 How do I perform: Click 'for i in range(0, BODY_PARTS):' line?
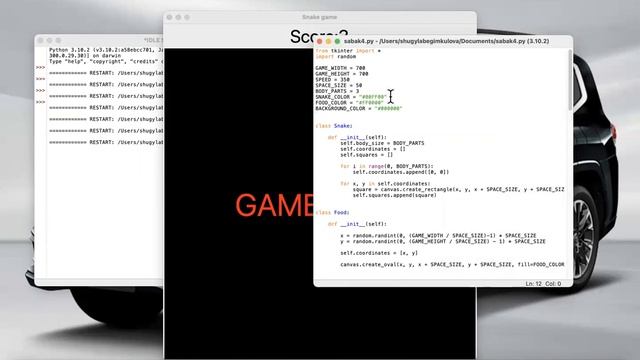(387, 167)
